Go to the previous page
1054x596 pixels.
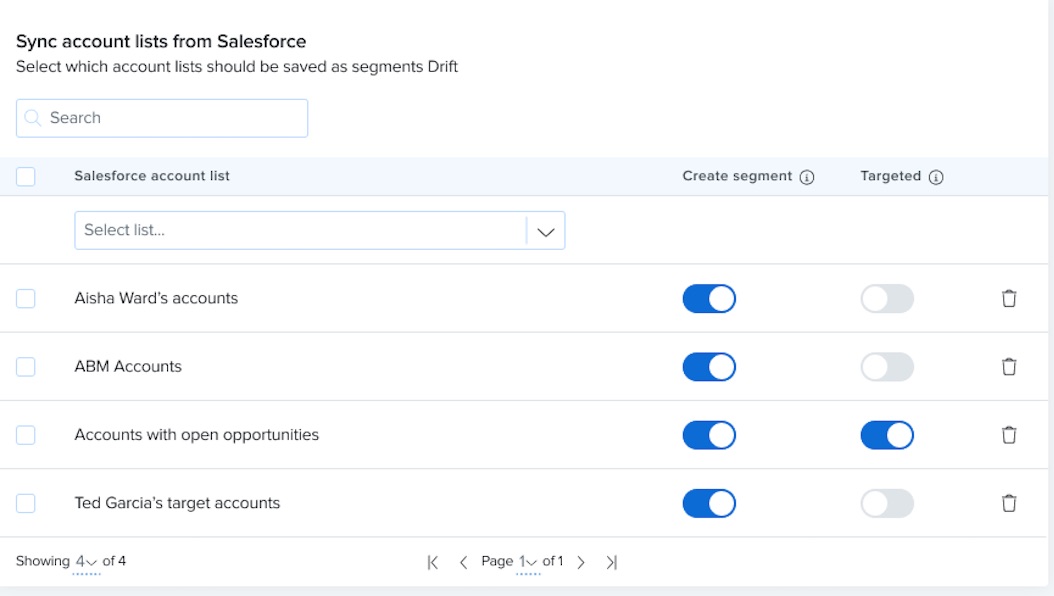pyautogui.click(x=463, y=562)
